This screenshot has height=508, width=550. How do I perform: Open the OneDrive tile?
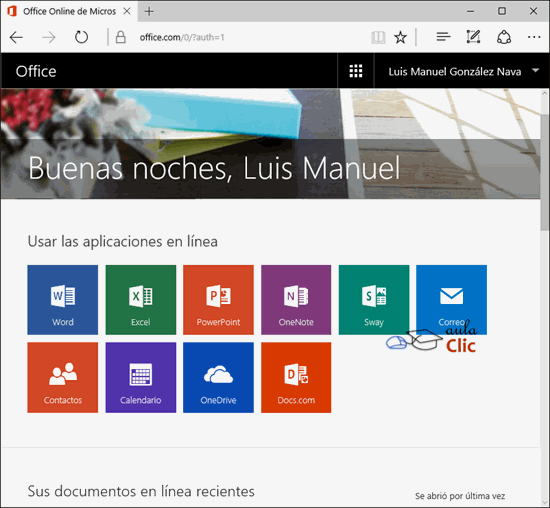[218, 377]
